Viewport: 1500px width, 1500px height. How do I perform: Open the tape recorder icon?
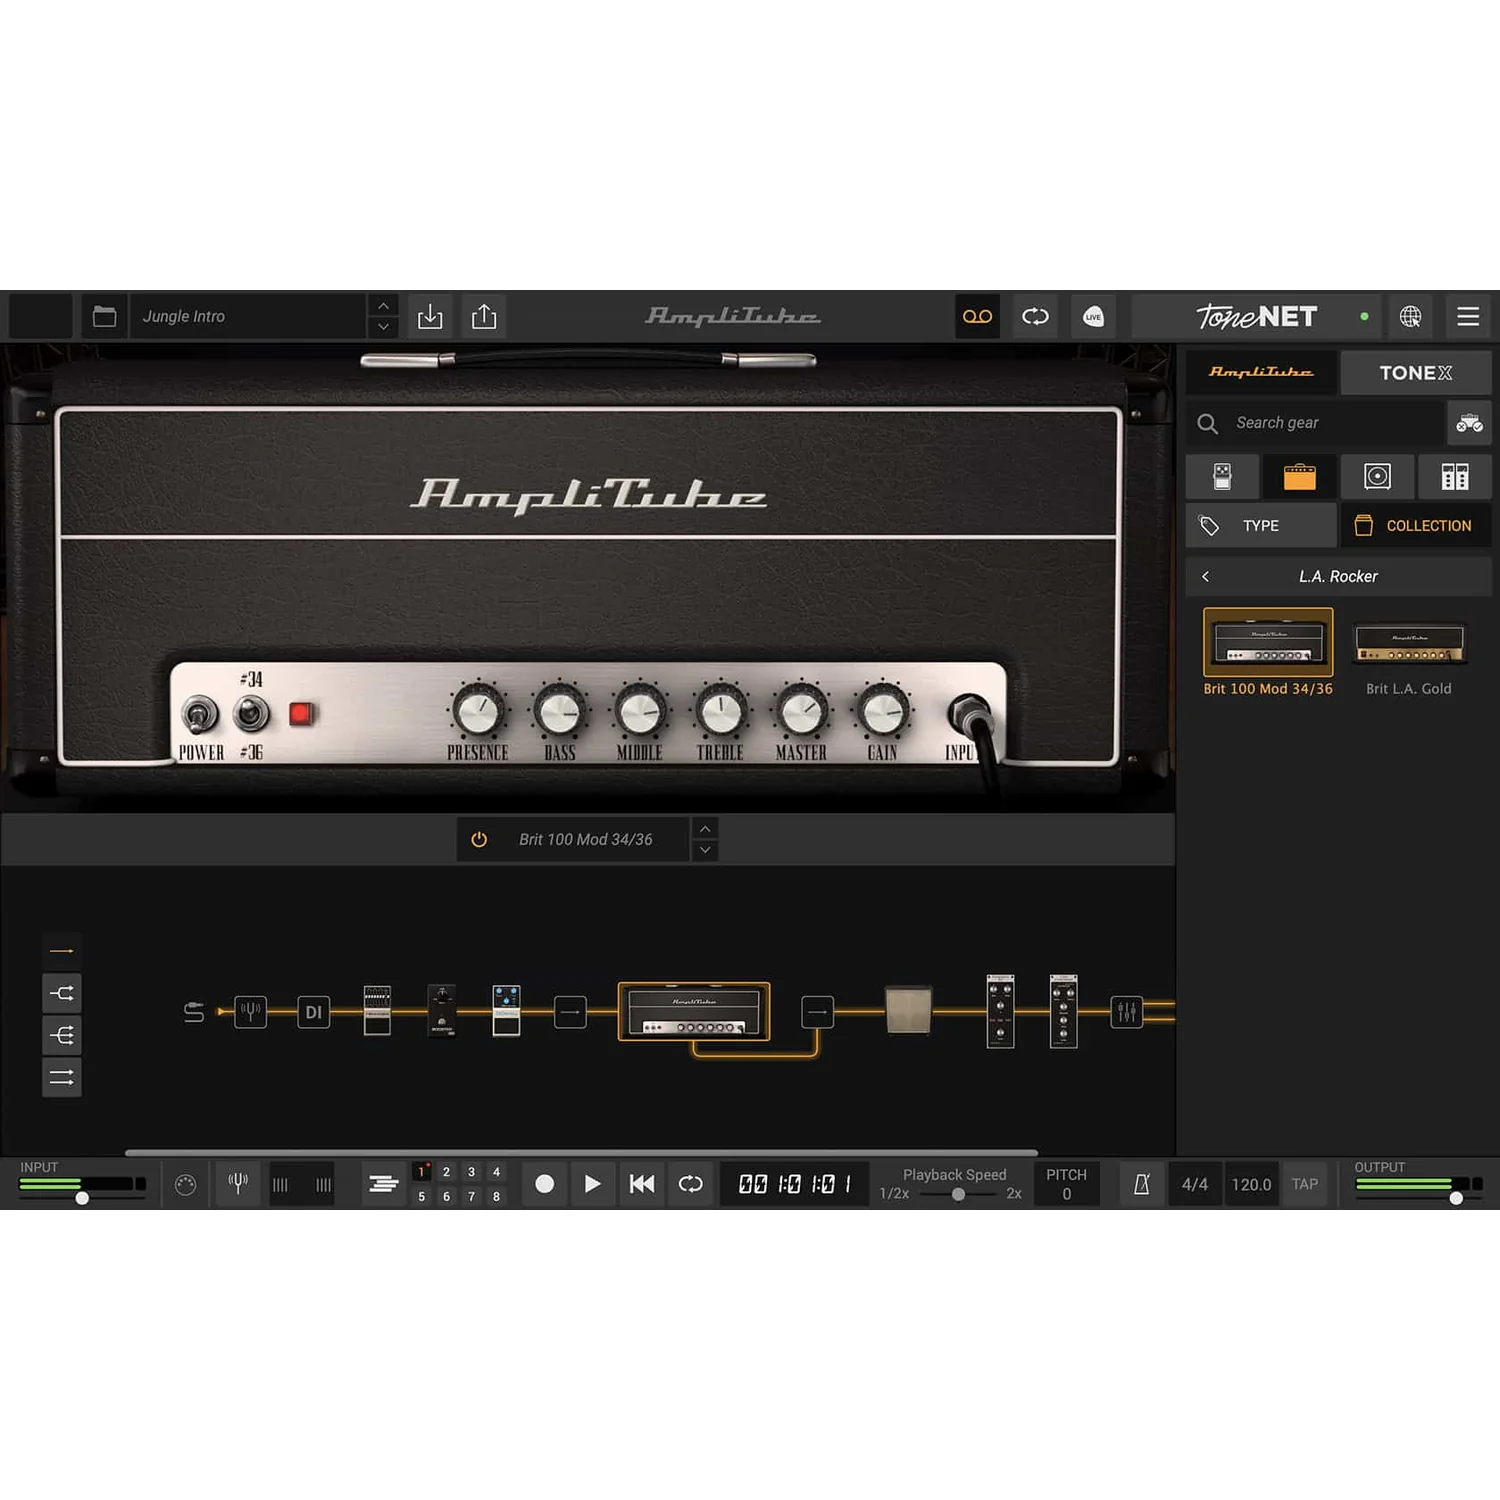977,317
